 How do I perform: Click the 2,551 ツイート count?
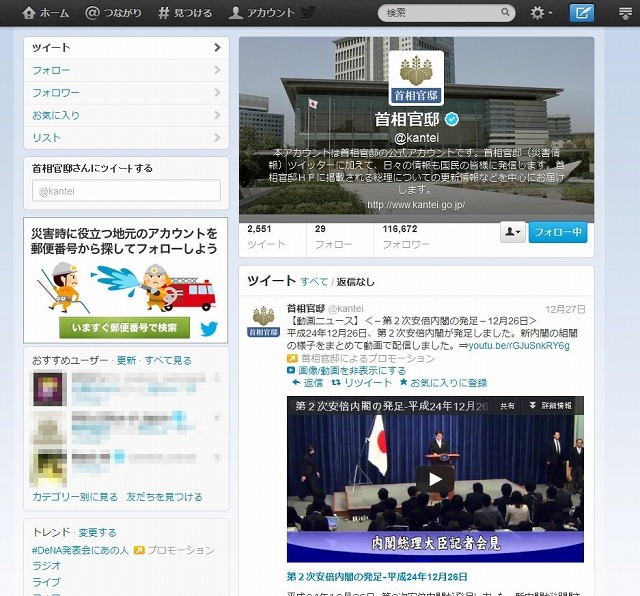point(267,237)
